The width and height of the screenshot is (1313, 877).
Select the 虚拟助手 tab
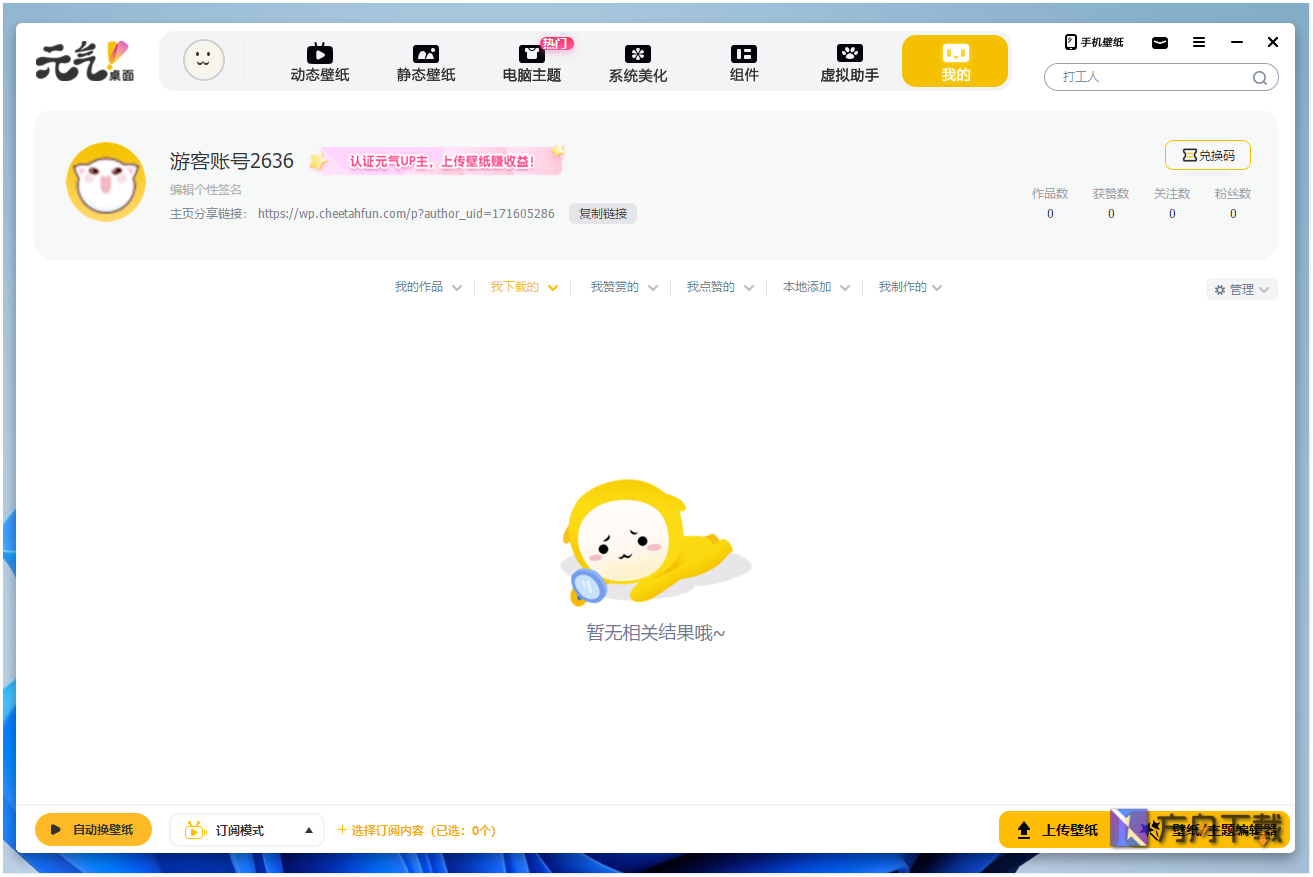point(850,63)
